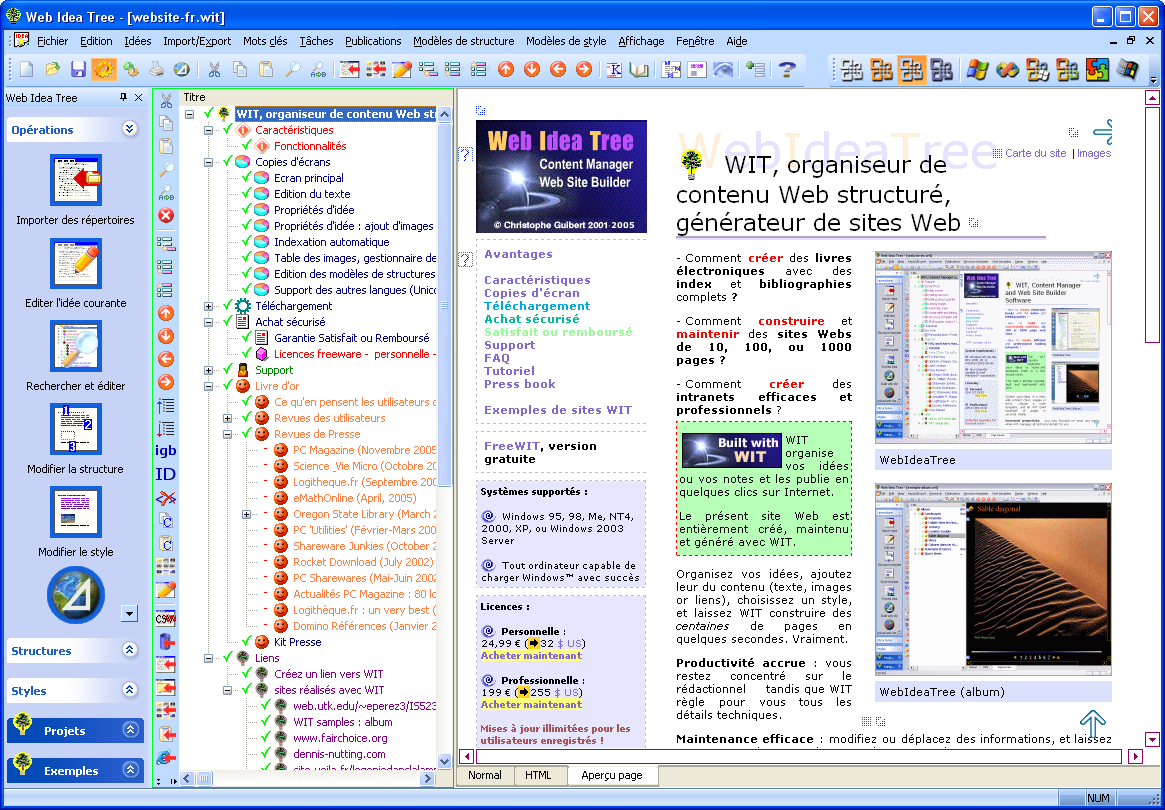
Task: Click the scissors Cut icon in top toolbar
Action: tap(213, 69)
